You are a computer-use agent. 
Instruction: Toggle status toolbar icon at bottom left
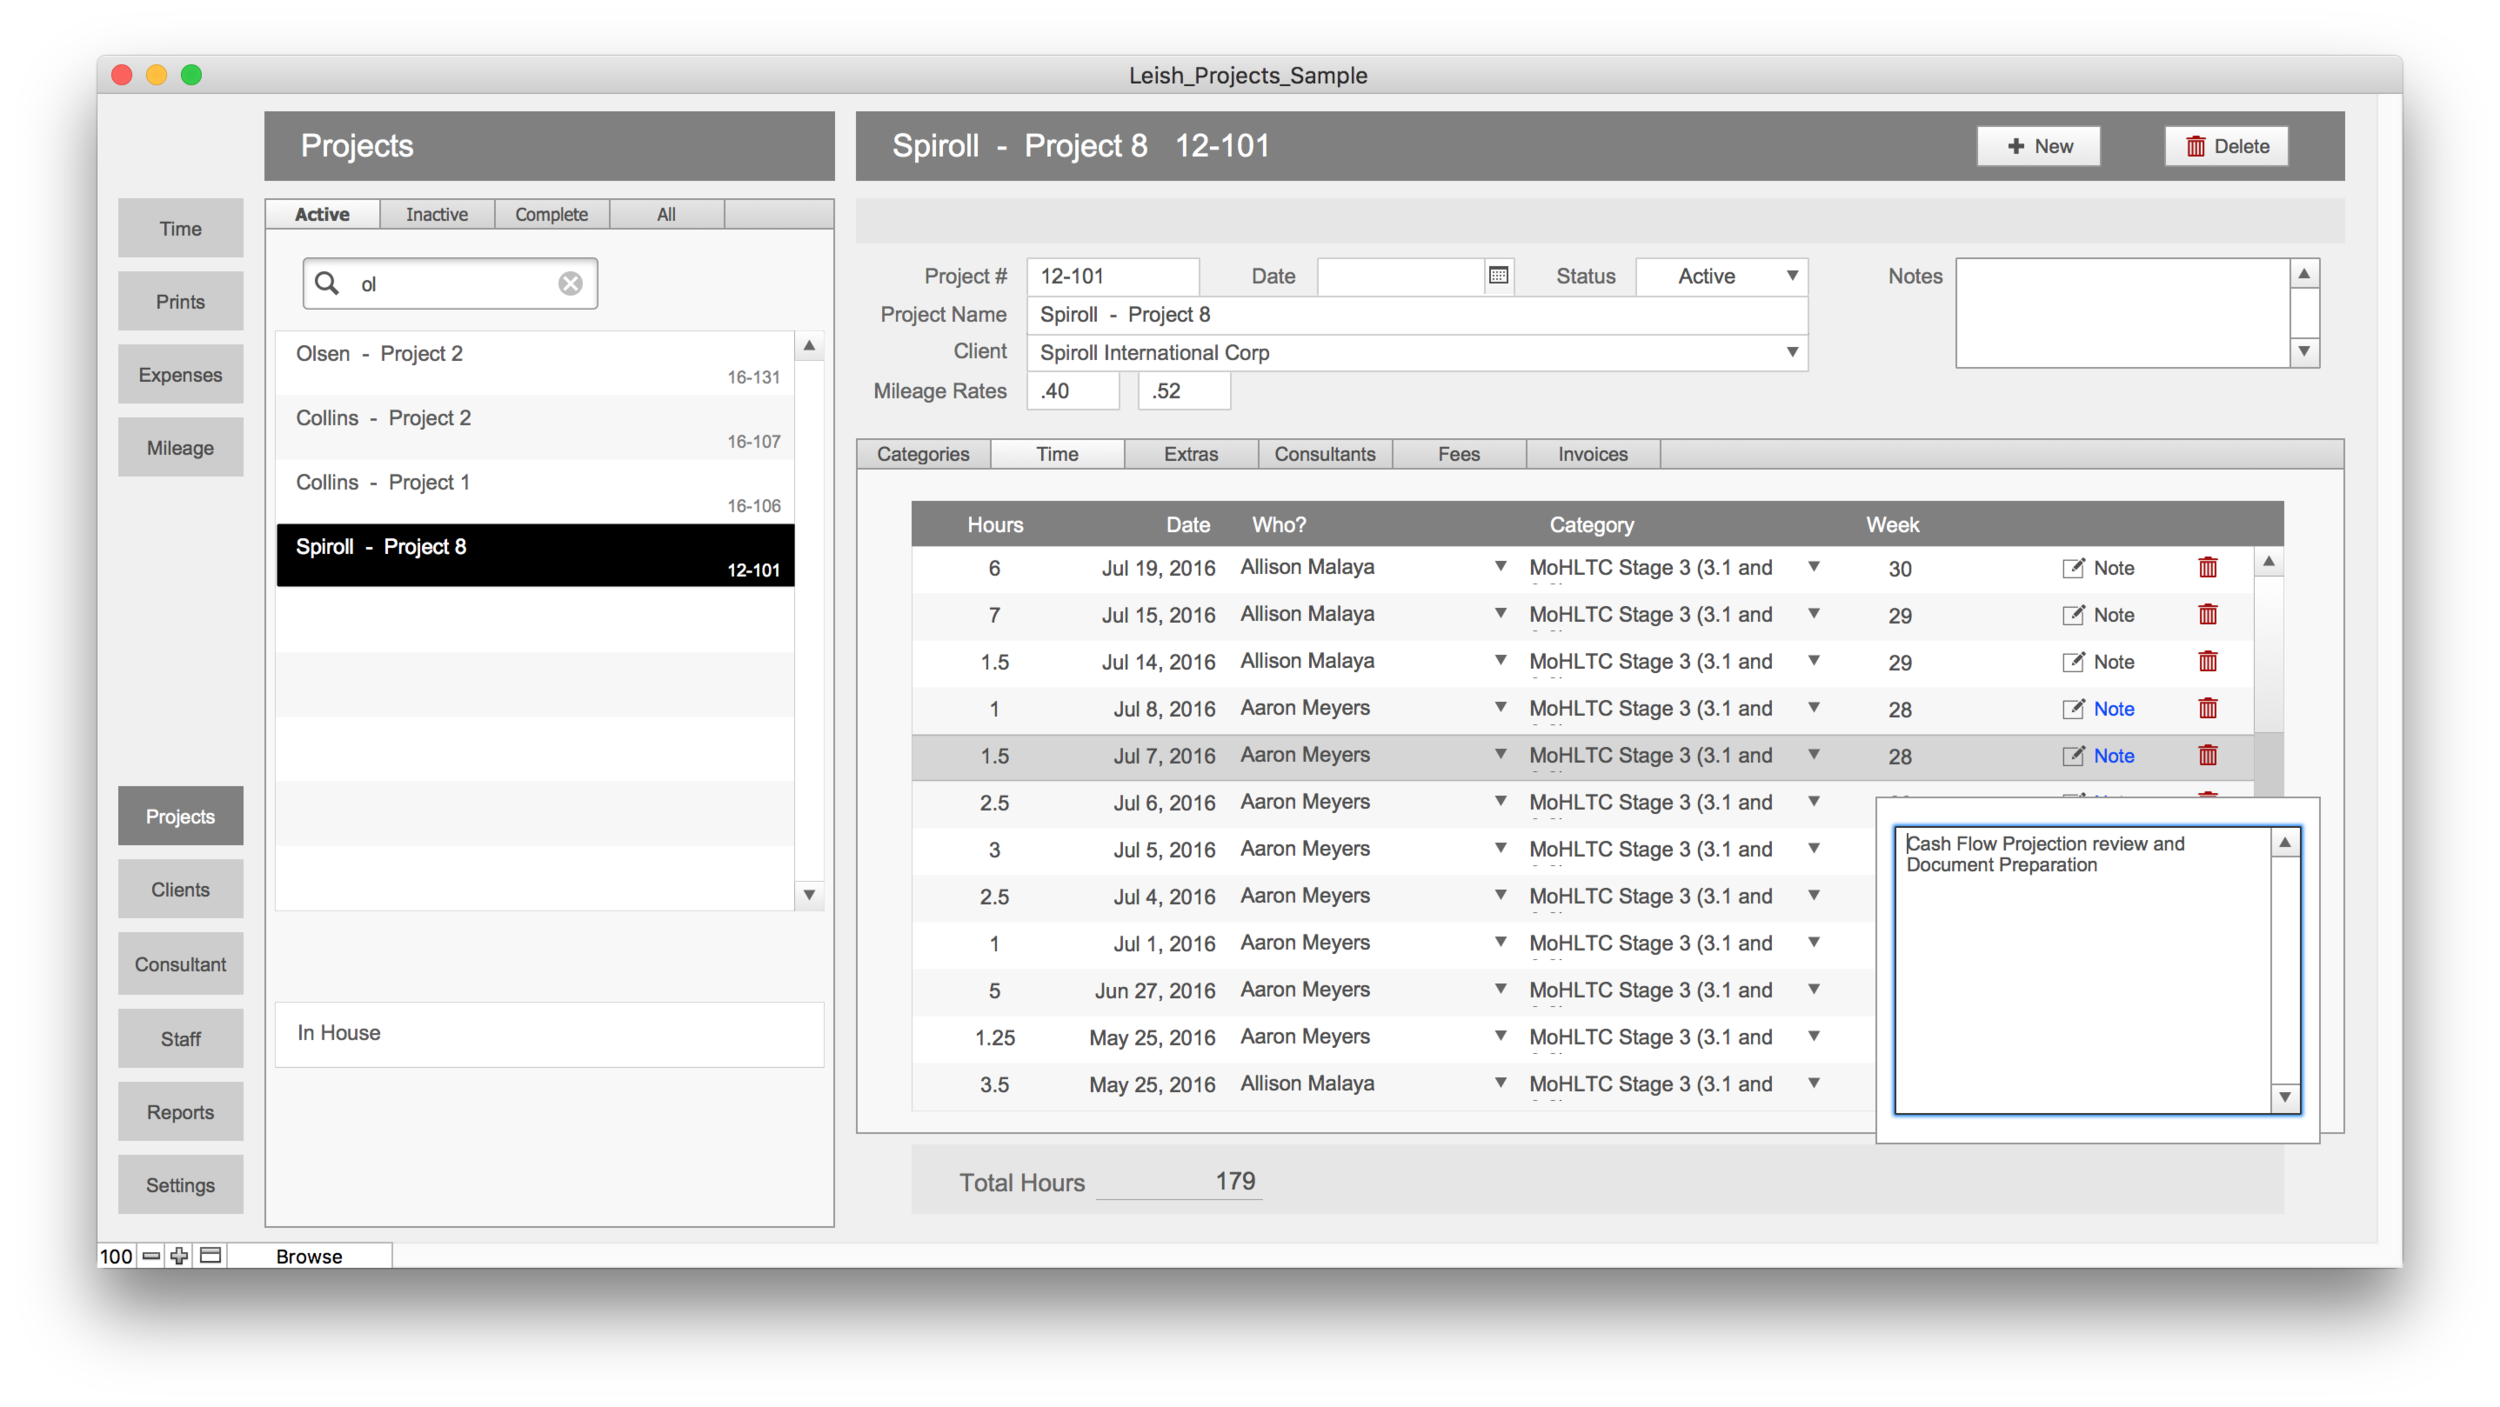click(x=211, y=1256)
